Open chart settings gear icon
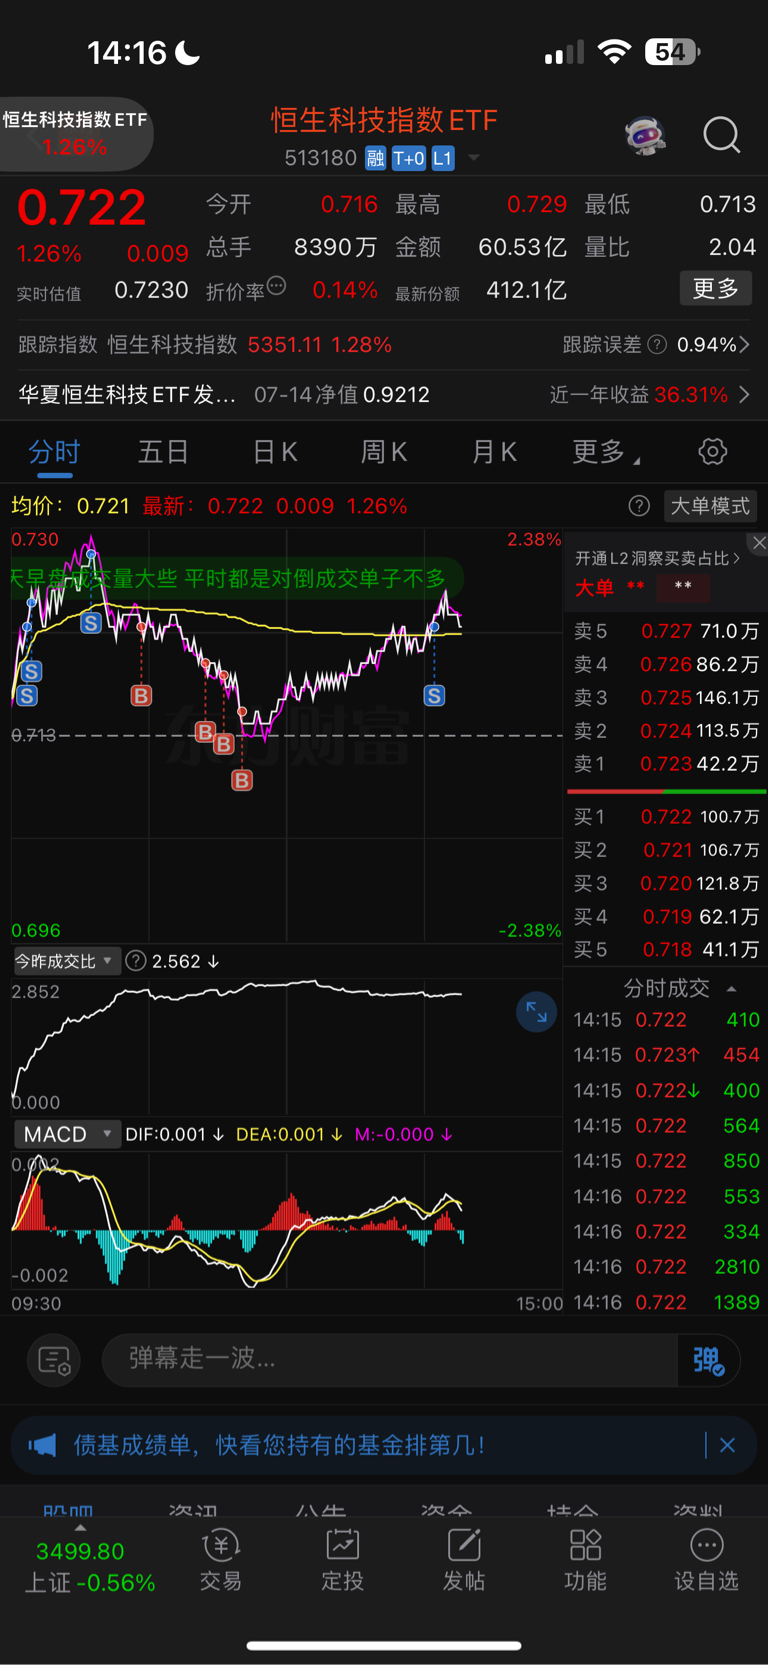The width and height of the screenshot is (768, 1665). point(712,452)
